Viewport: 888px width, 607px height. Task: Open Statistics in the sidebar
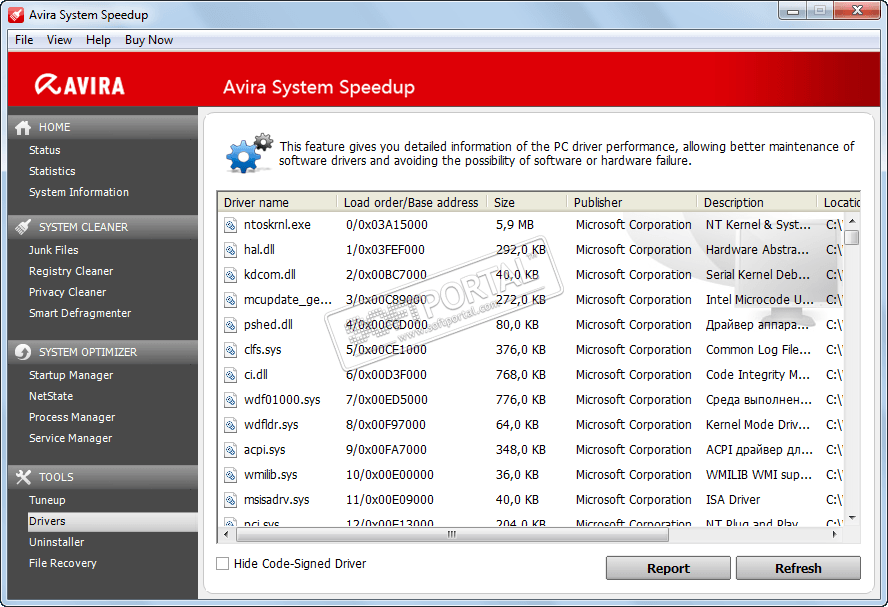click(x=52, y=171)
